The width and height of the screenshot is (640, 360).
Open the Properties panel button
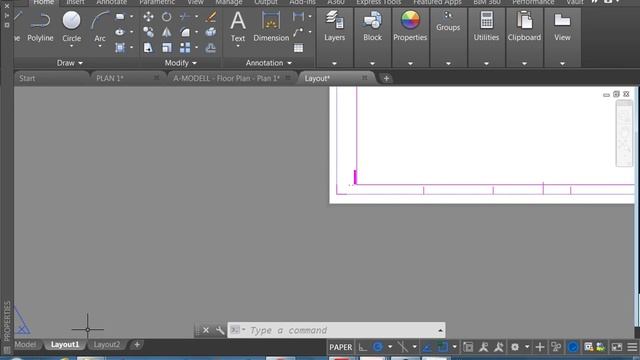[410, 26]
